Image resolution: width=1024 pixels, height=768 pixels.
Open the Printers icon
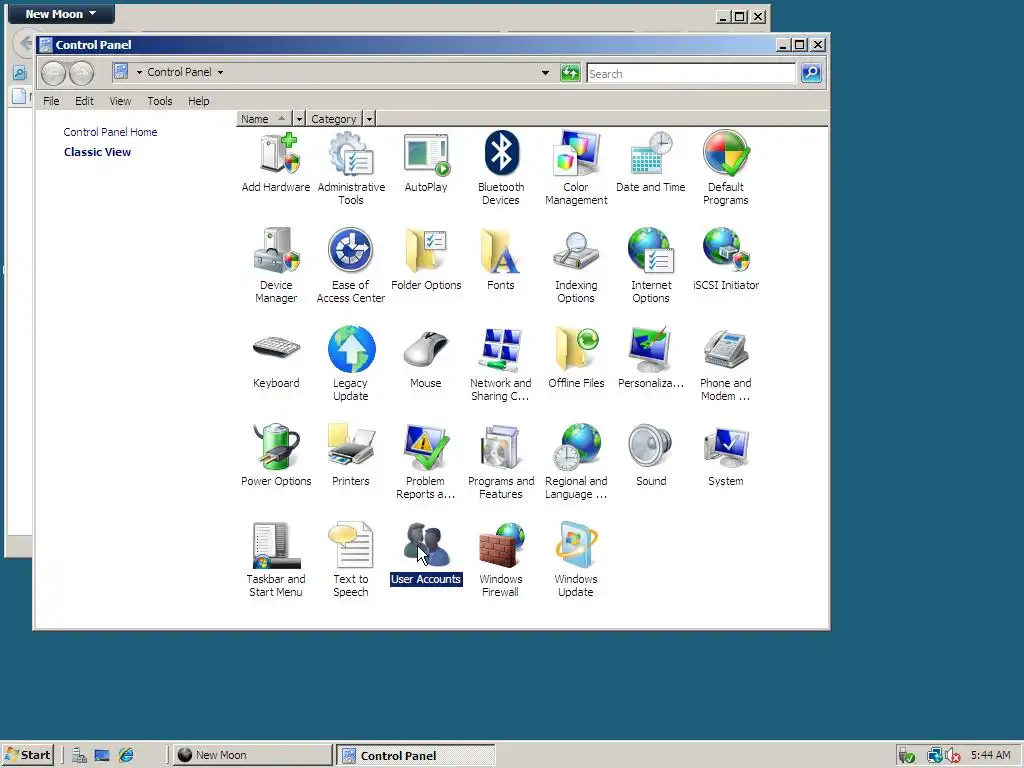[x=351, y=456]
